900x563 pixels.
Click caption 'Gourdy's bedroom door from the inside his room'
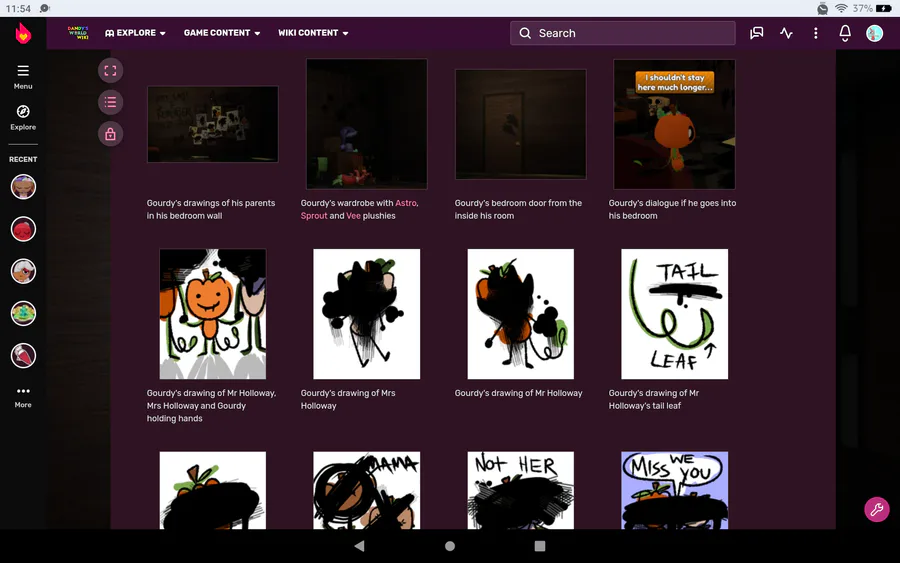tap(518, 209)
